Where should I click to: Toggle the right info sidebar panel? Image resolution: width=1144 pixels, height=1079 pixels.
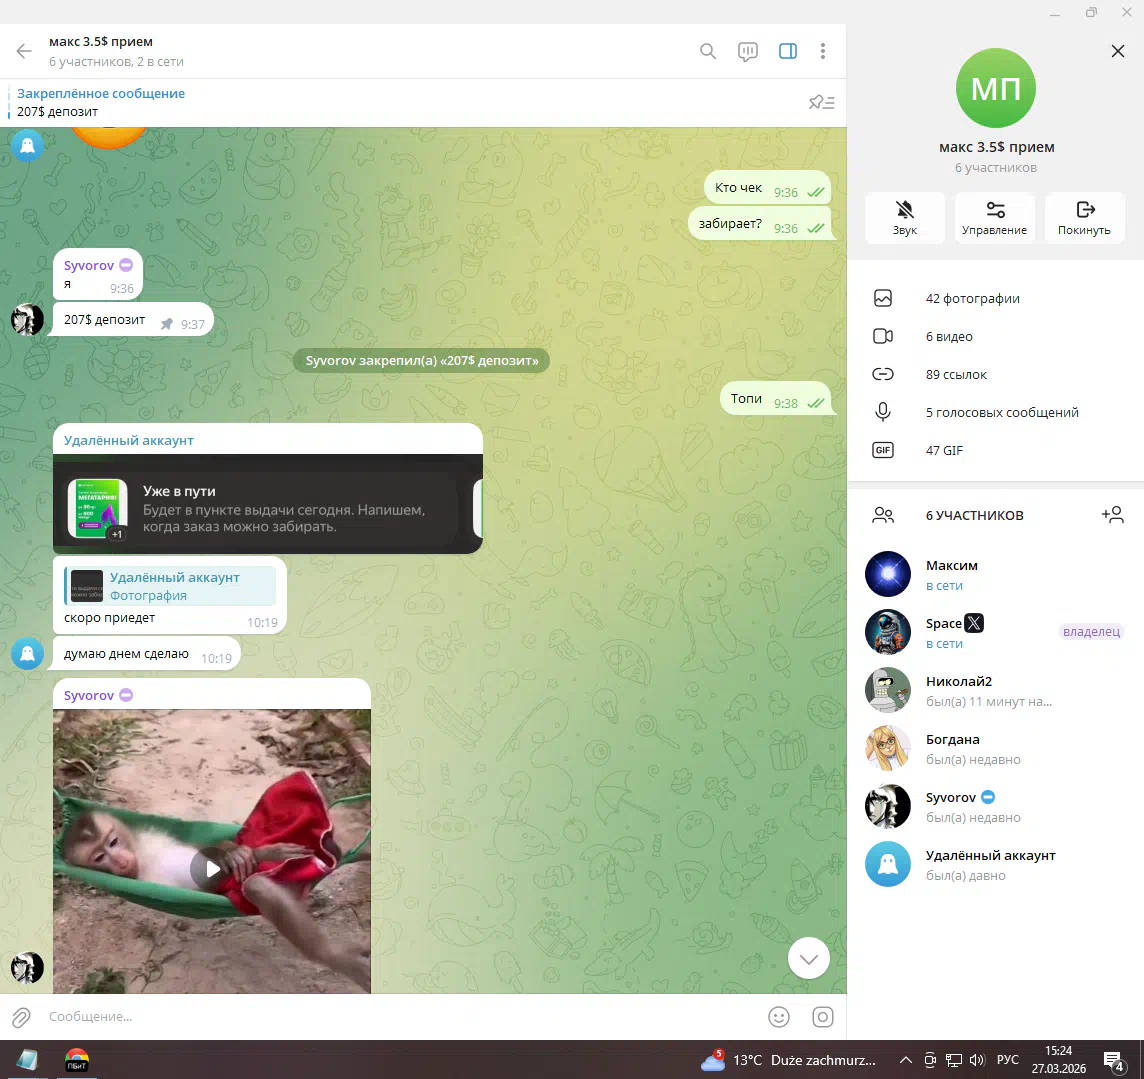tap(788, 51)
